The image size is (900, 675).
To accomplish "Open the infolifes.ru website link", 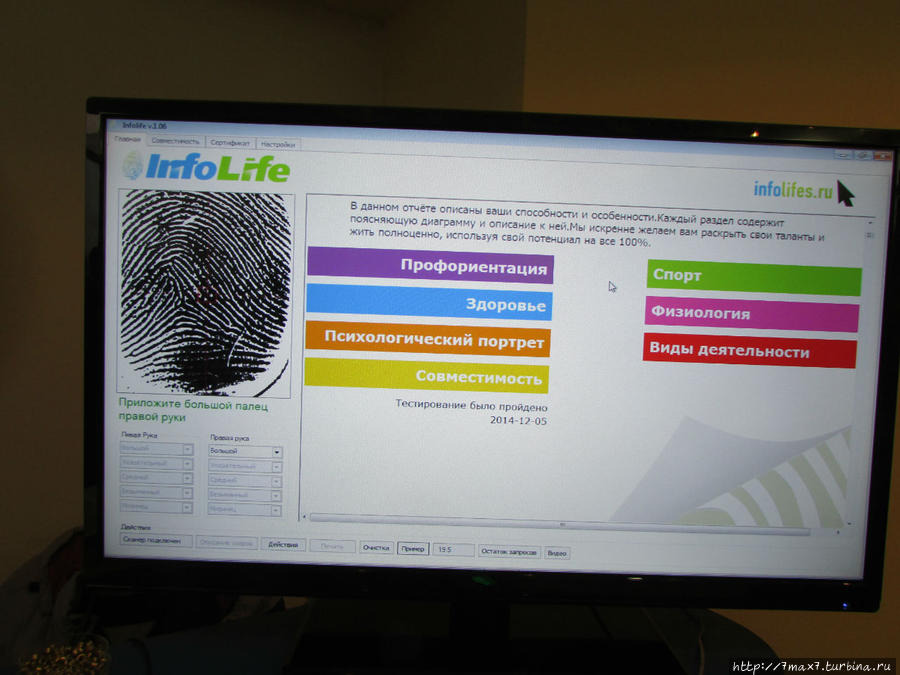I will point(793,189).
